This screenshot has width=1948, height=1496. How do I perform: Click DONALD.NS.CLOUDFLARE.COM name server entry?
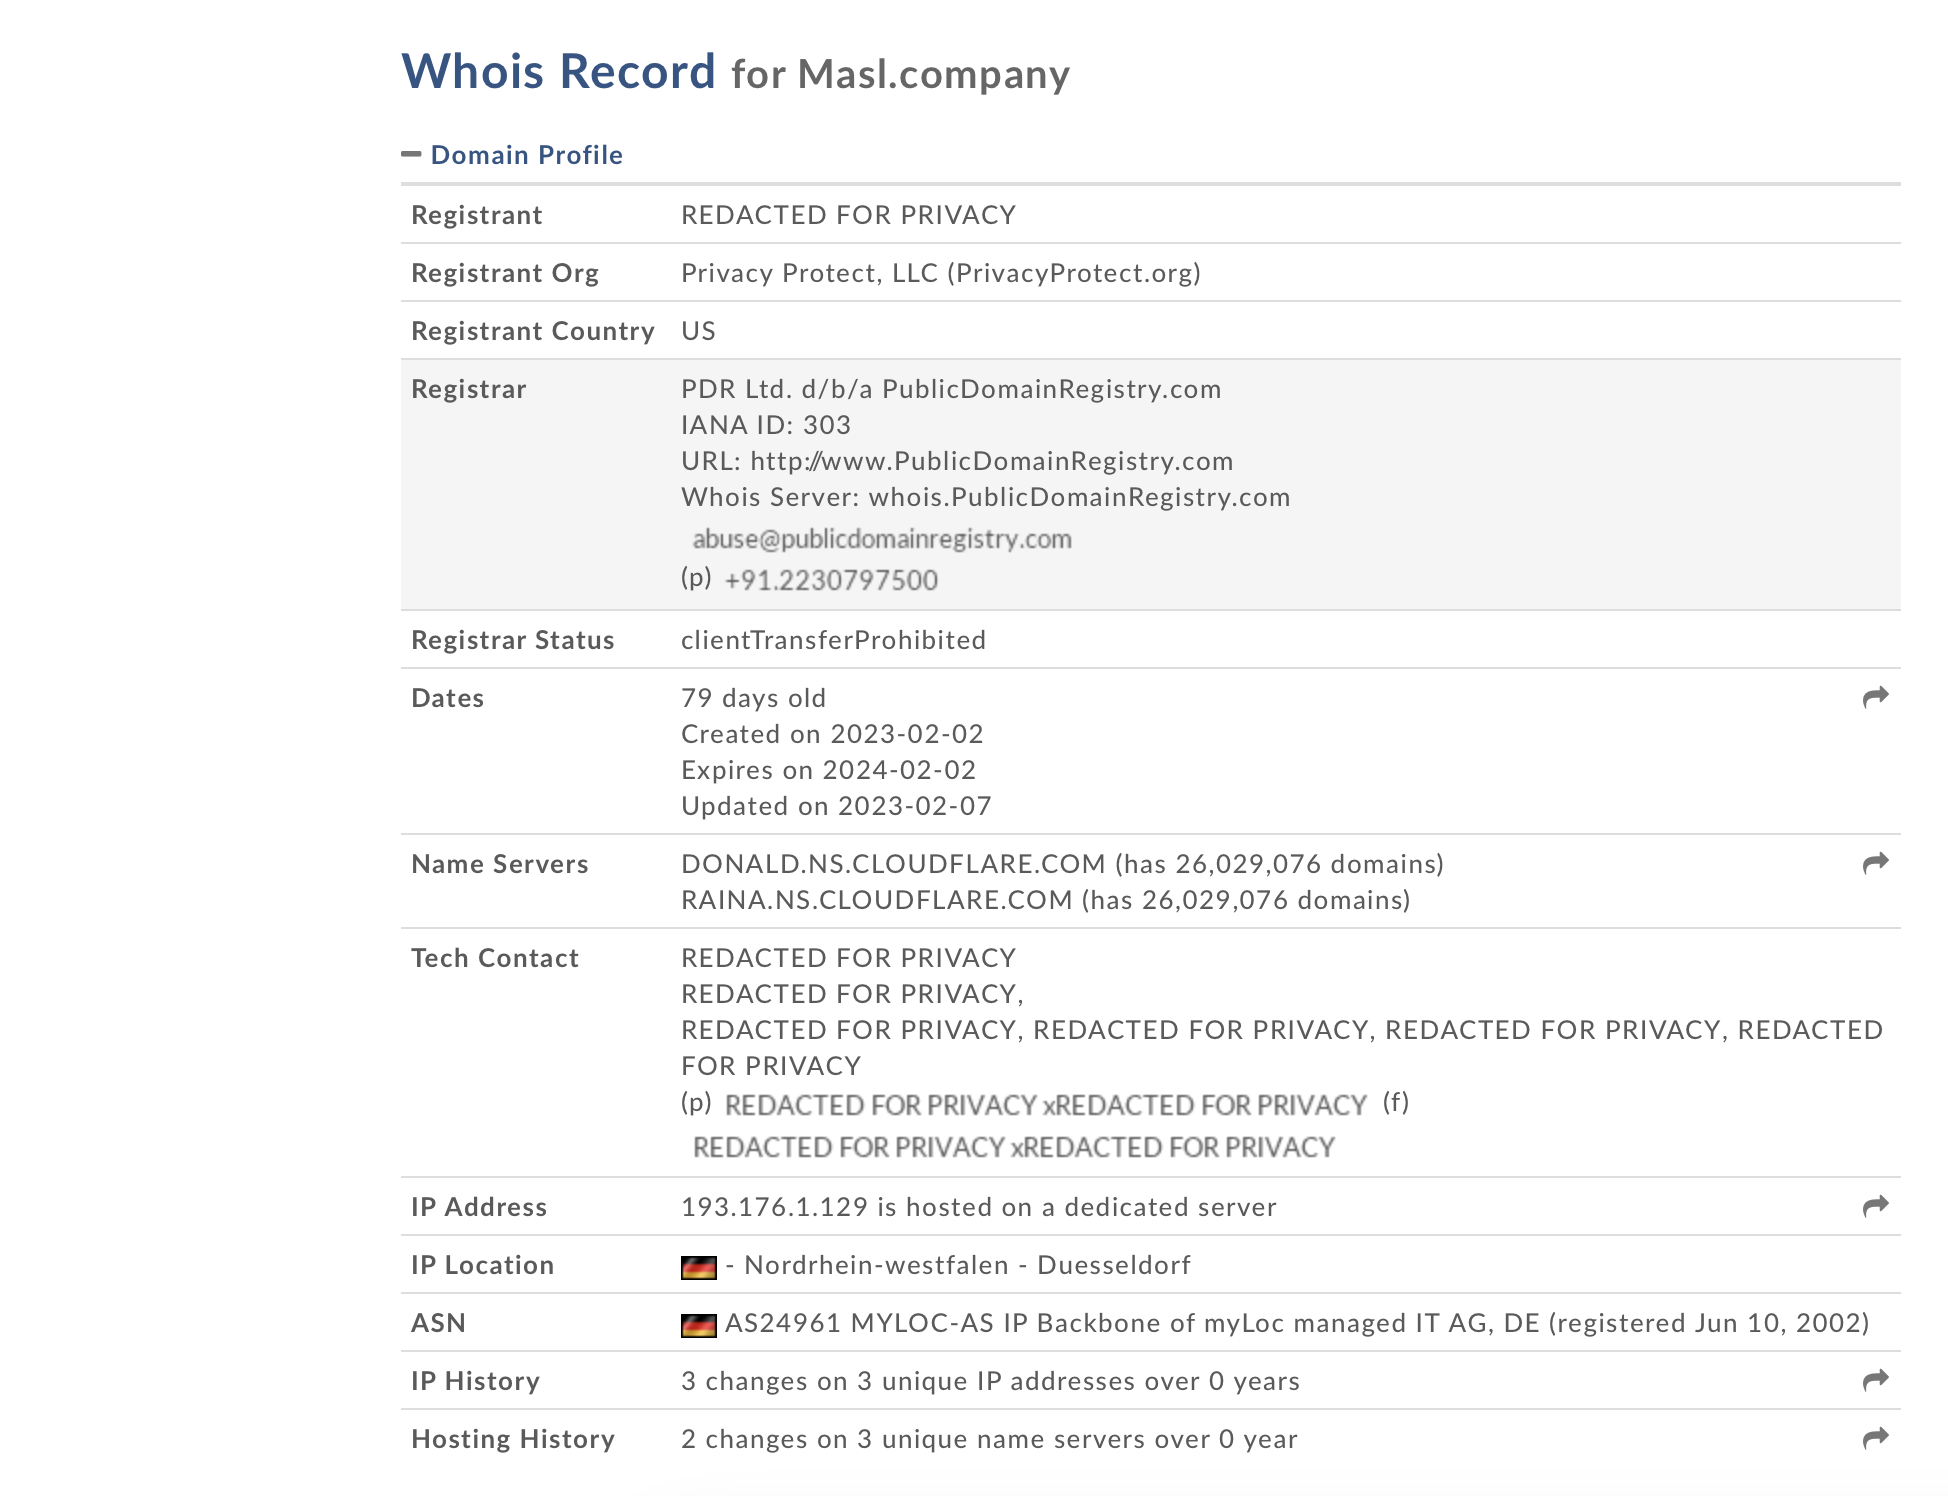coord(1062,864)
